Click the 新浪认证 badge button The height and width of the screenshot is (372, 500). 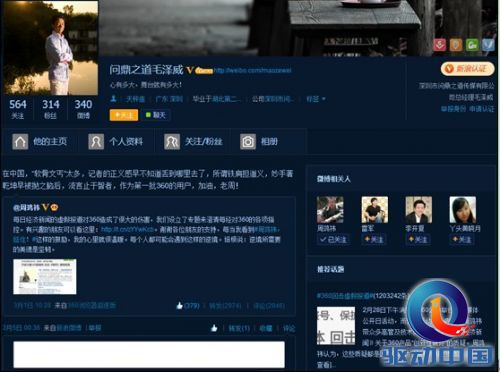tap(467, 69)
